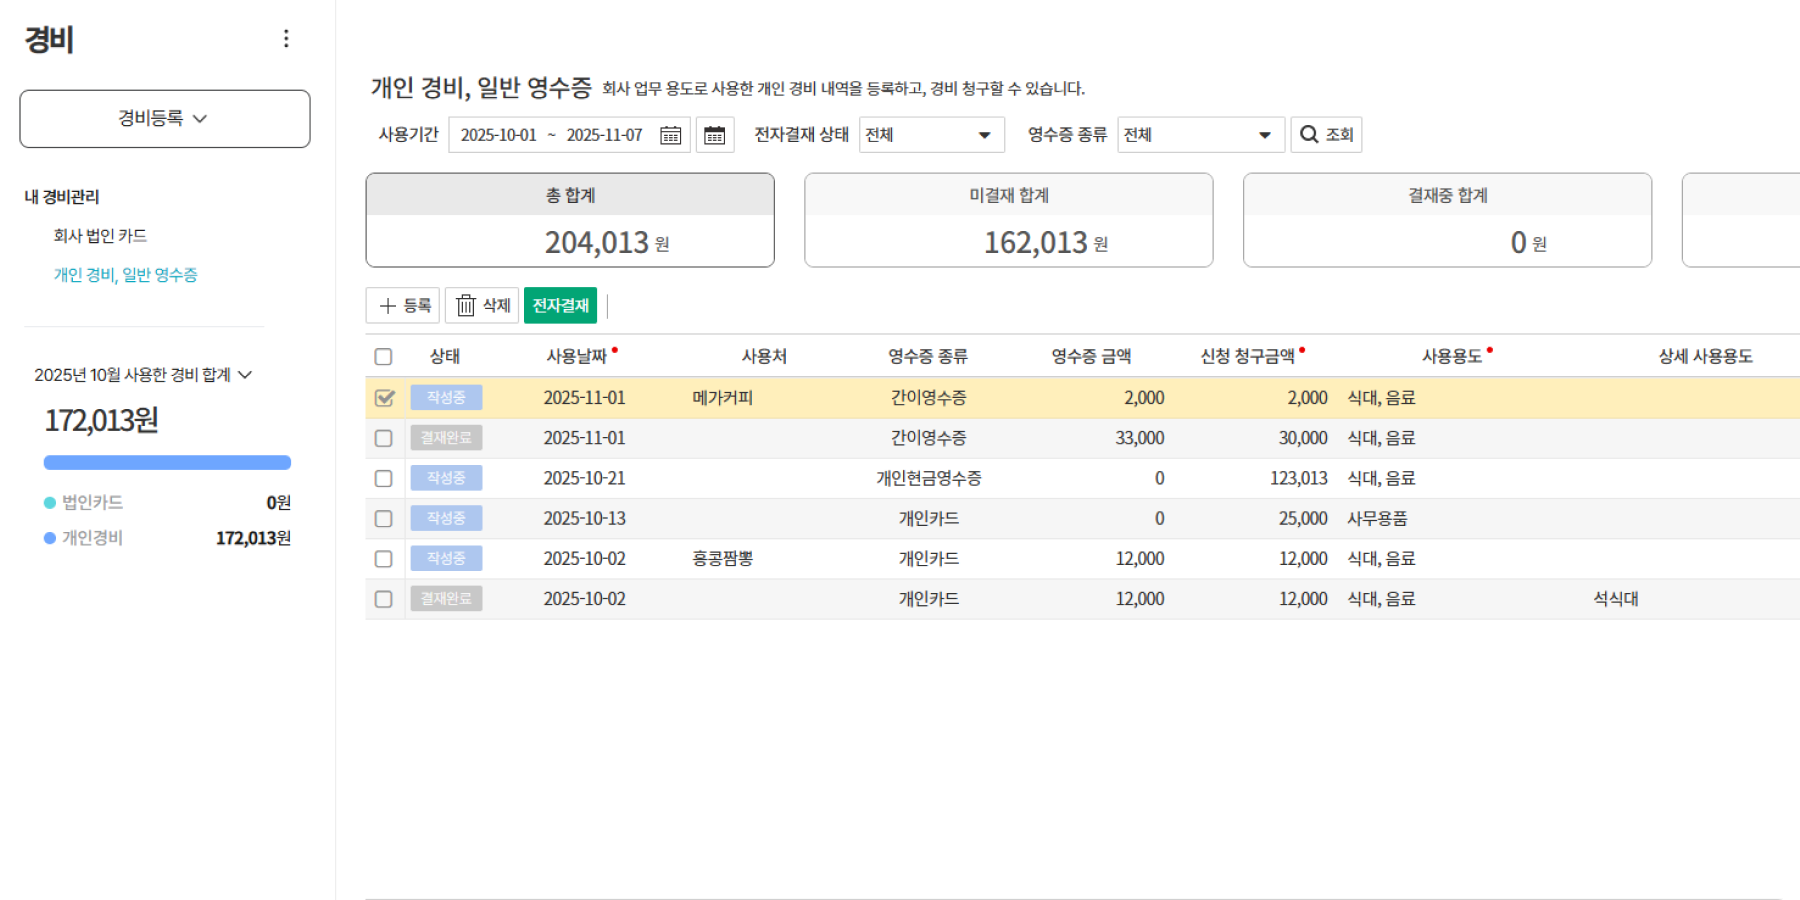The height and width of the screenshot is (900, 1800).
Task: Click the green 전자결재 button
Action: pyautogui.click(x=560, y=305)
